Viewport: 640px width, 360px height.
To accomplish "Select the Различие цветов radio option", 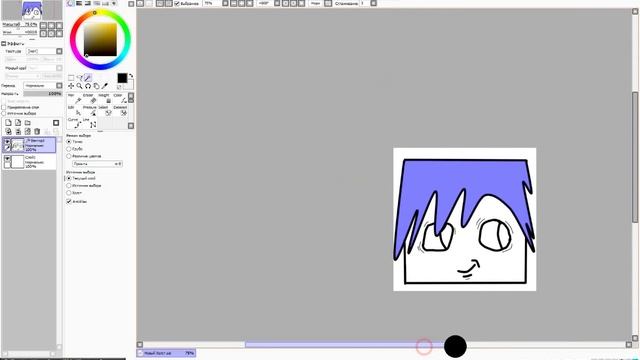I will click(x=69, y=156).
